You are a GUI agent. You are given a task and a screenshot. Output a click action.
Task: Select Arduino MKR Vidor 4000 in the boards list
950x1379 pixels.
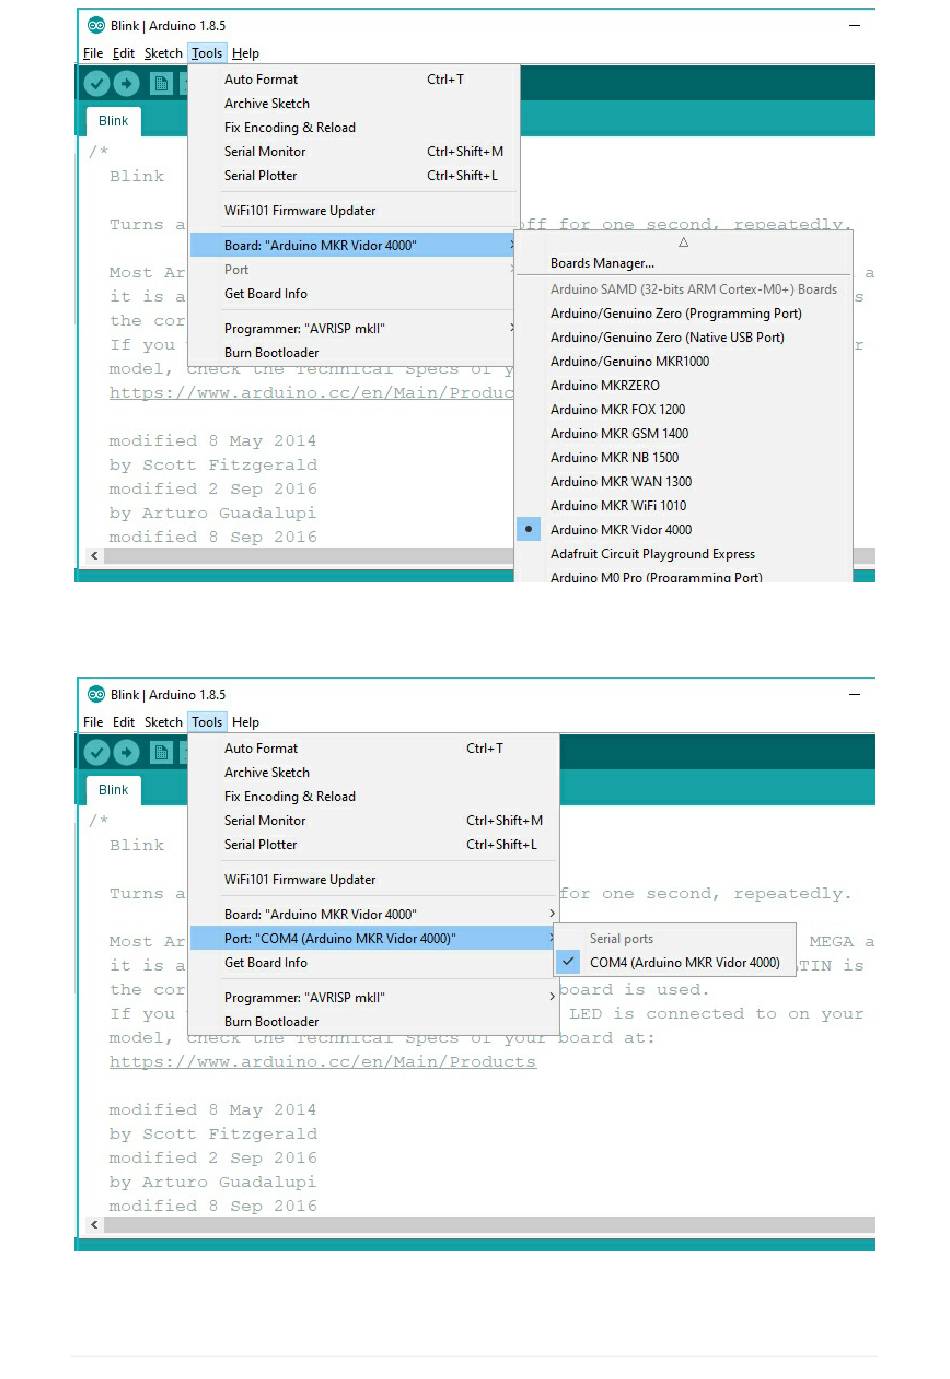click(621, 529)
